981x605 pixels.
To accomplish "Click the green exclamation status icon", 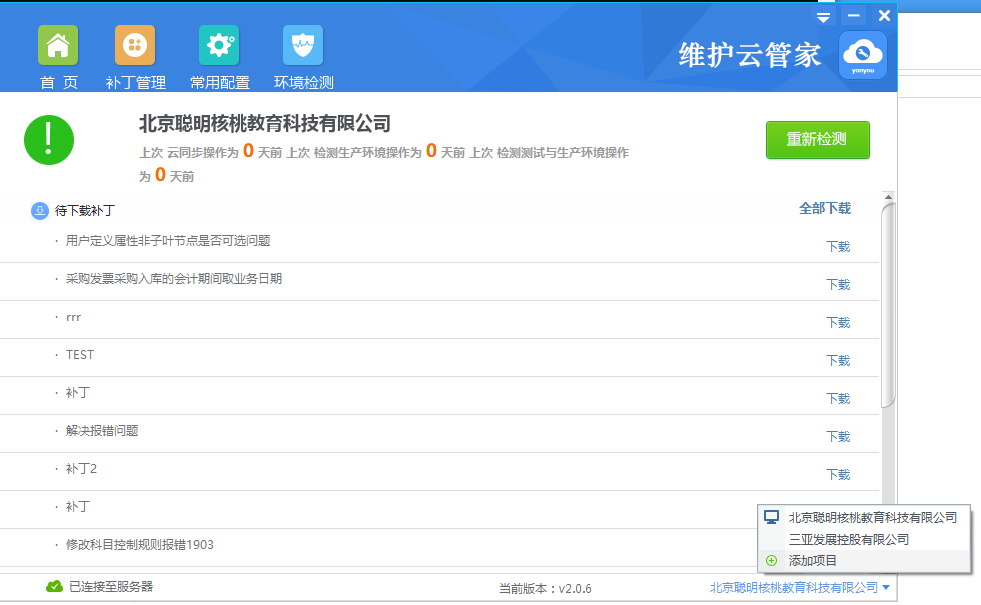I will (49, 140).
